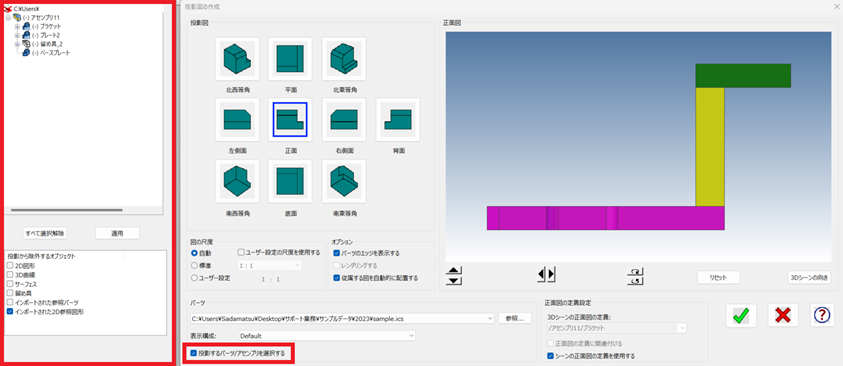The image size is (843, 366).
Task: Click the すべて選択解除 button
Action: [45, 233]
